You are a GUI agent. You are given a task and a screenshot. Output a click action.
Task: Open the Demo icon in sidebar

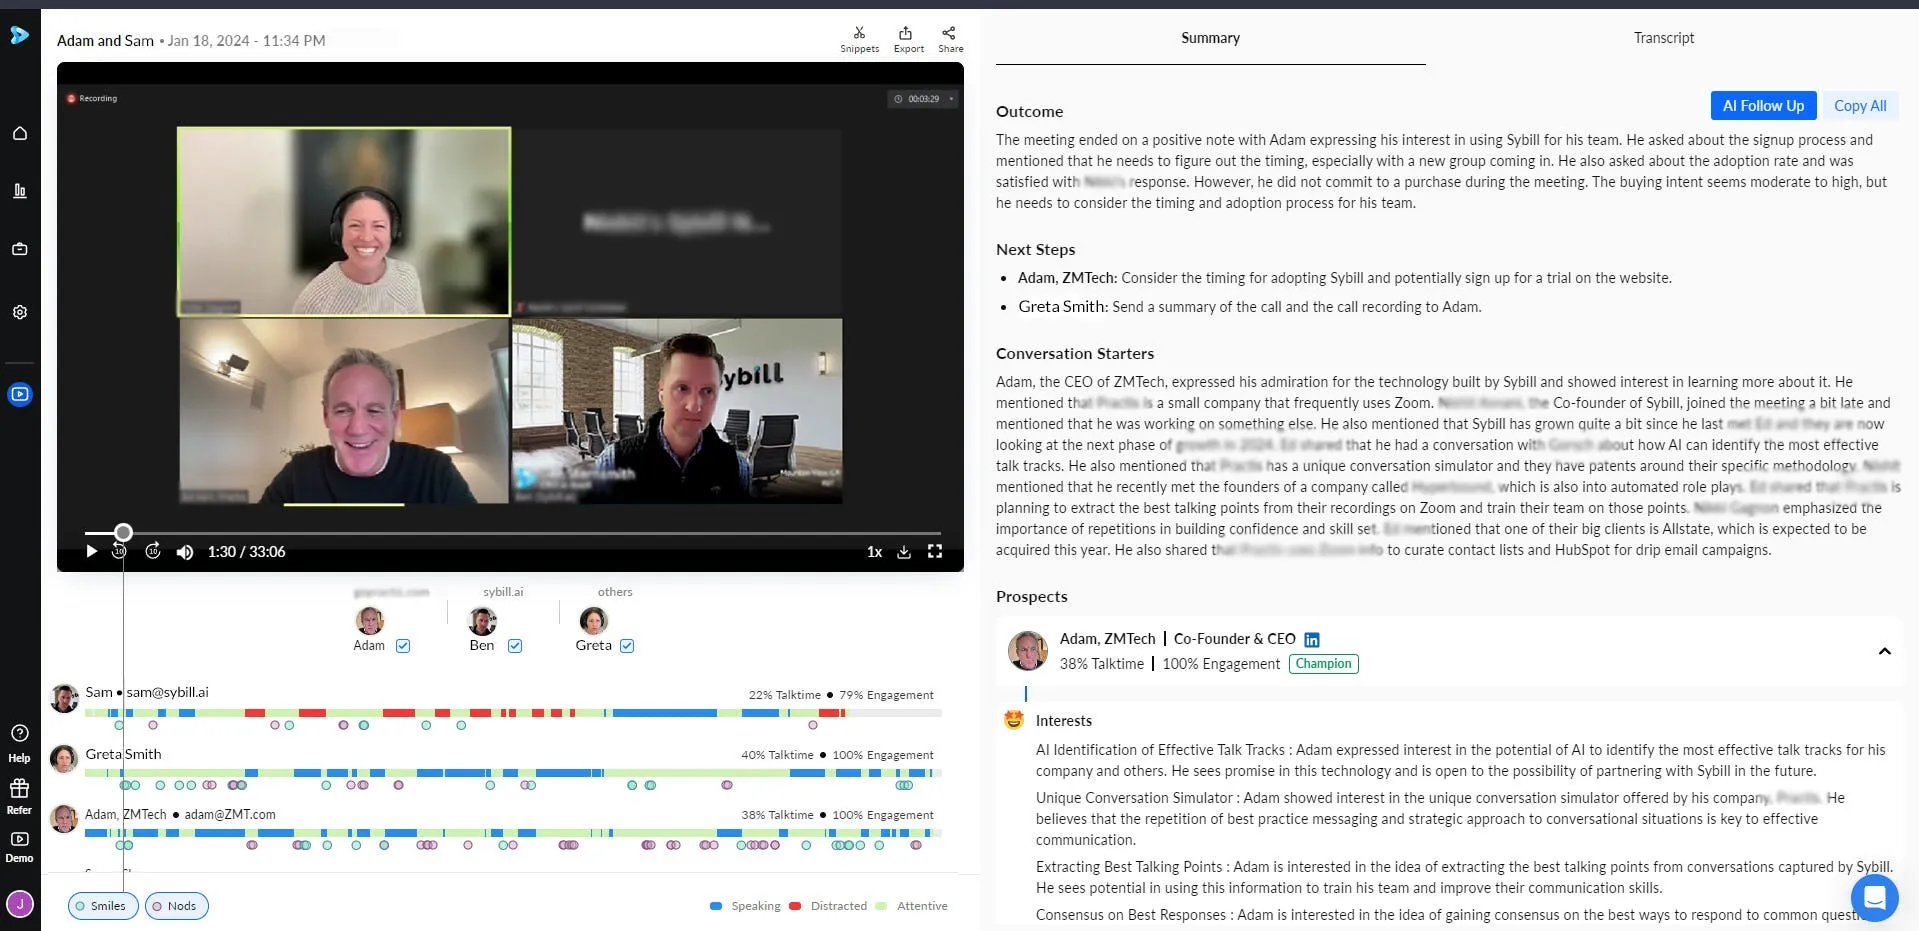click(19, 846)
